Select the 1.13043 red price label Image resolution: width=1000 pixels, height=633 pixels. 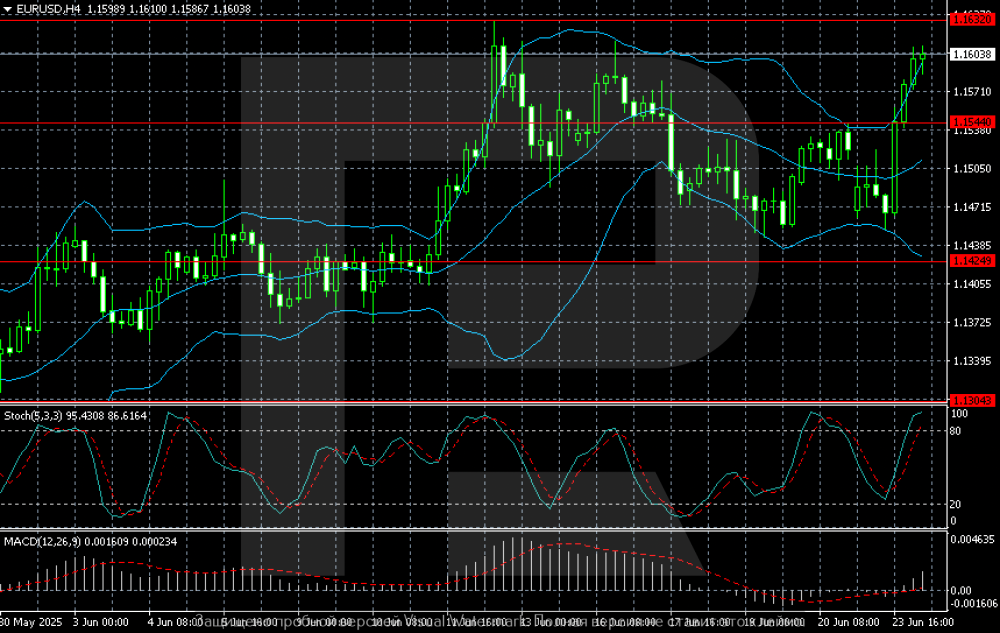coord(972,400)
